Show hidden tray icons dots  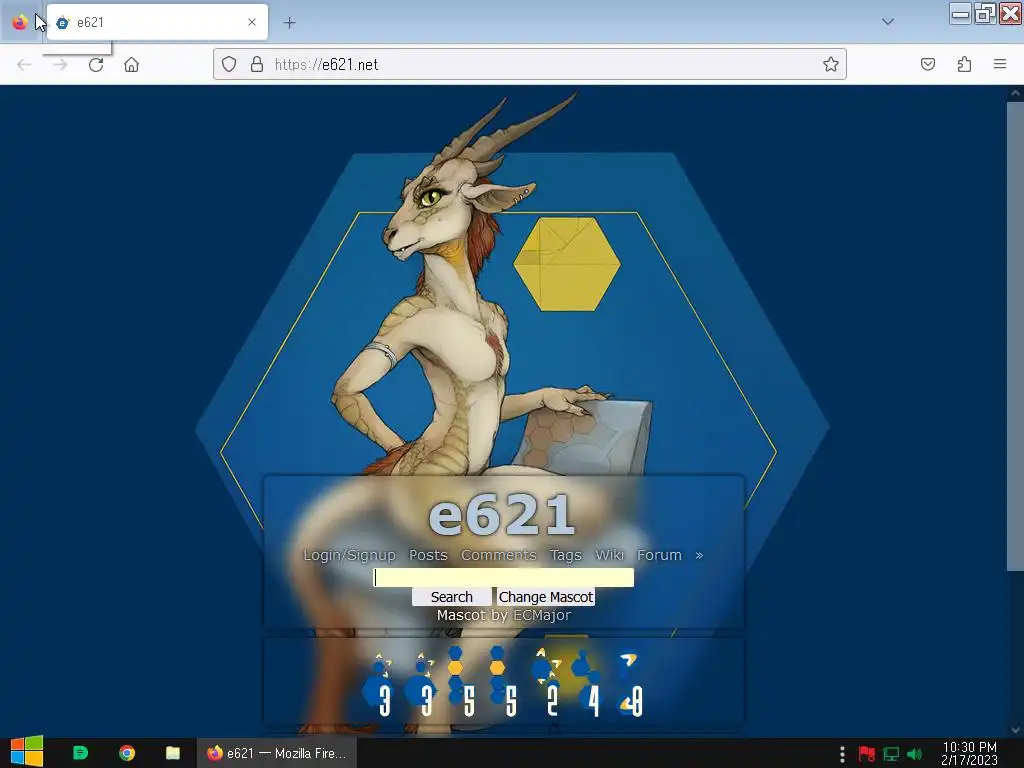[x=842, y=754]
